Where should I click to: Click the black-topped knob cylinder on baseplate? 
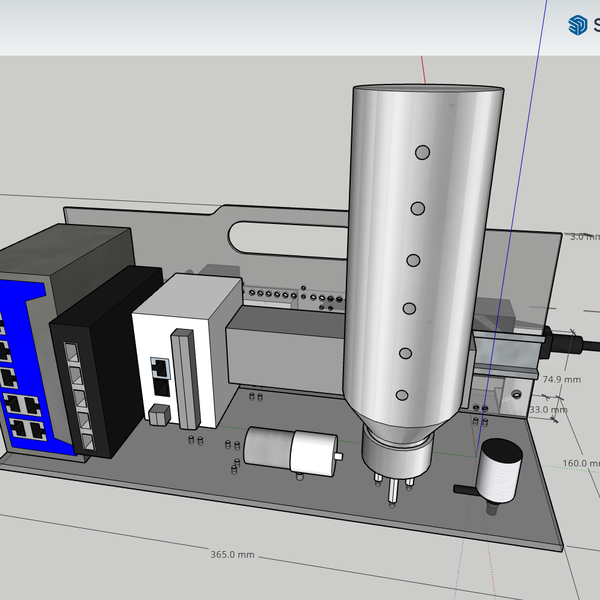(x=499, y=470)
